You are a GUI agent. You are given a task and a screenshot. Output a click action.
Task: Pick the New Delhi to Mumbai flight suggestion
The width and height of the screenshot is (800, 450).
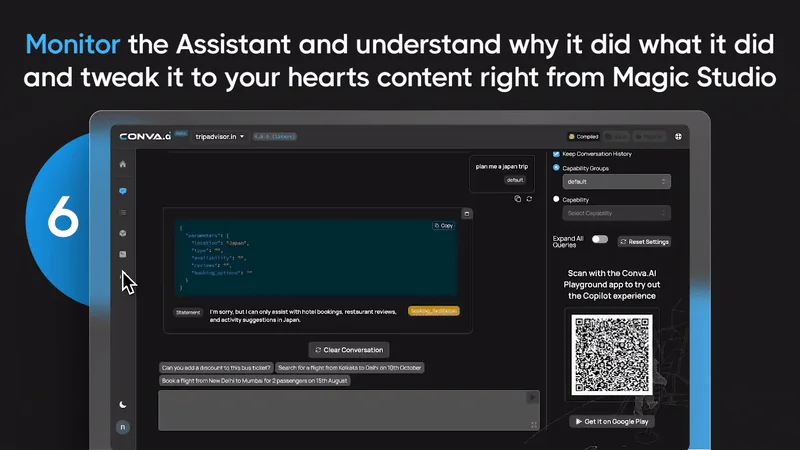tap(255, 381)
